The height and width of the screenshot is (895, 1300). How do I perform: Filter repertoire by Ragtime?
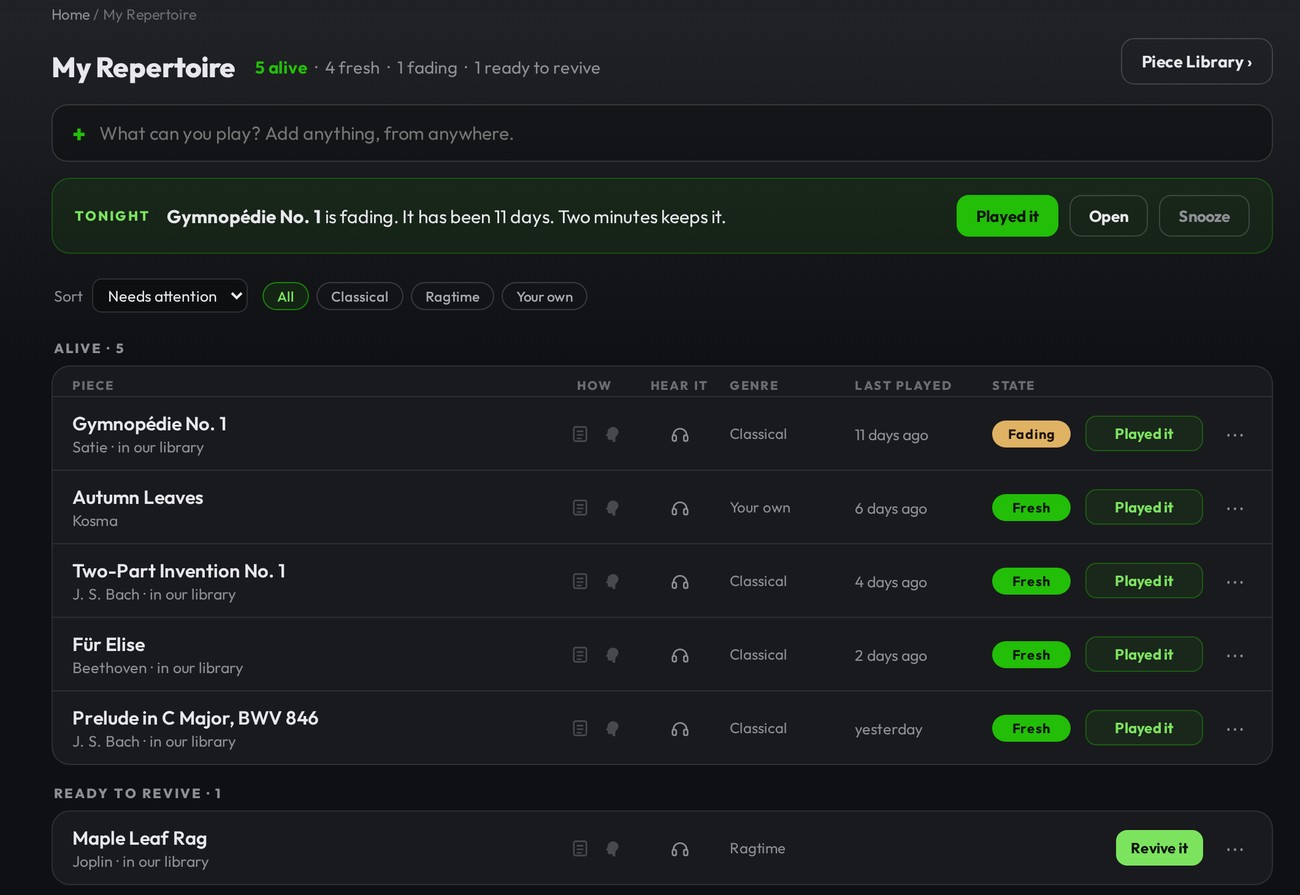pos(452,296)
